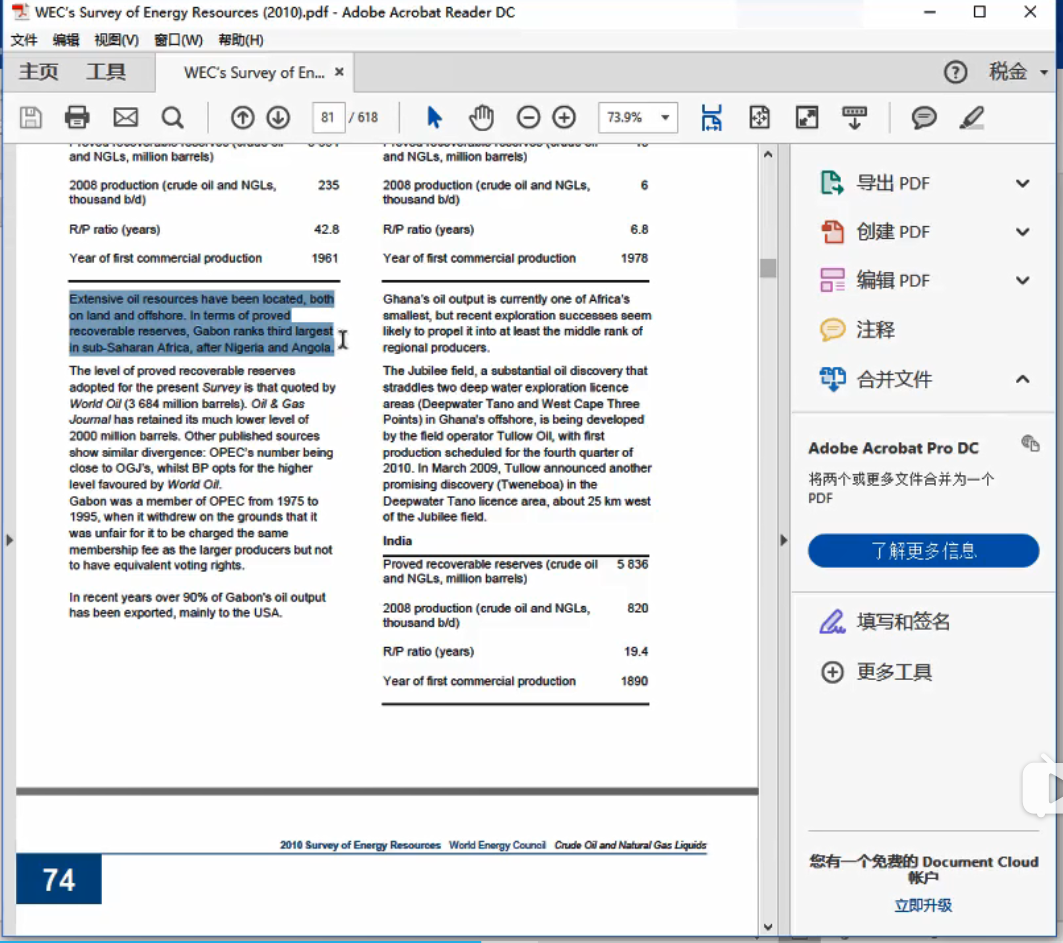Image resolution: width=1063 pixels, height=943 pixels.
Task: Click the page number field showing 81
Action: (328, 118)
